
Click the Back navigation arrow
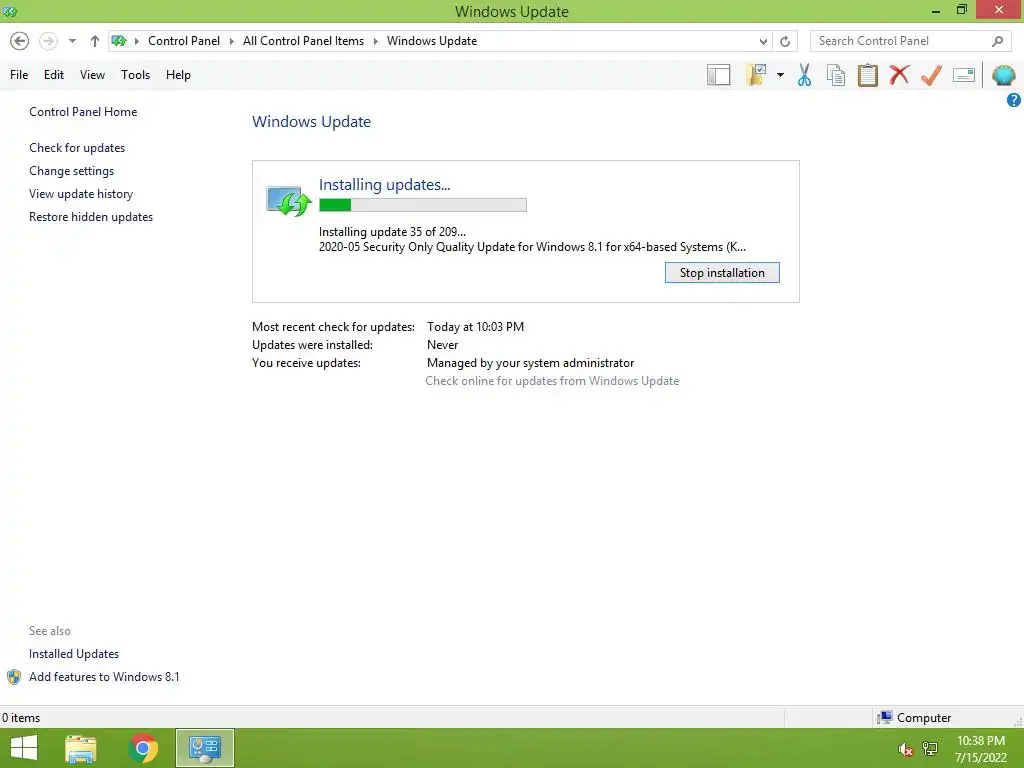coord(20,41)
